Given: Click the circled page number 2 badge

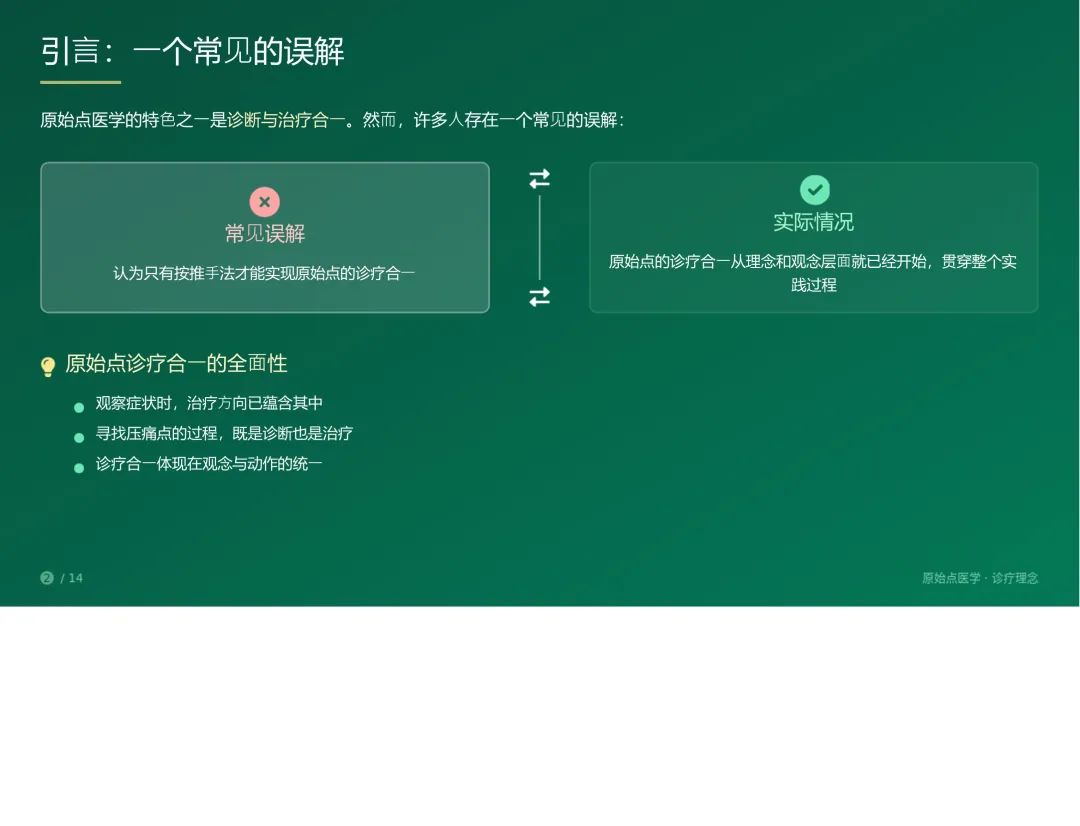Looking at the screenshot, I should tap(47, 578).
